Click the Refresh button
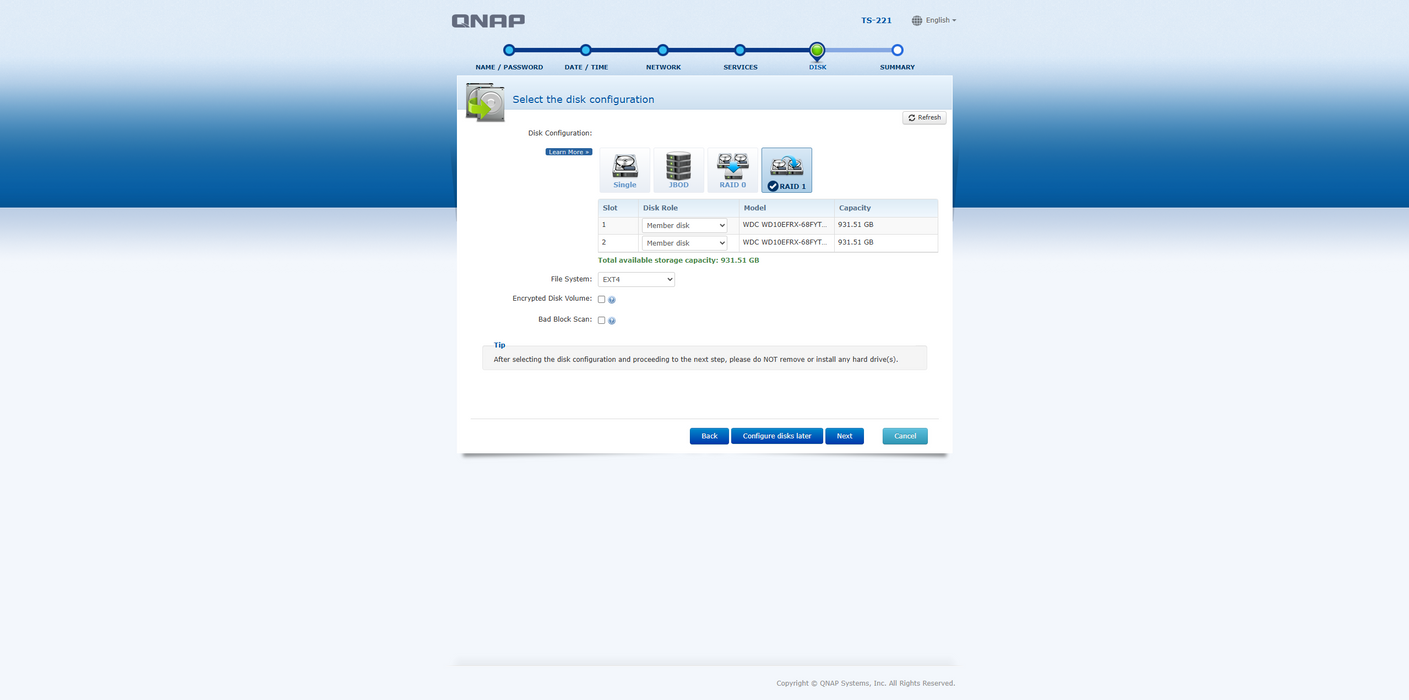This screenshot has width=1409, height=700. click(x=924, y=118)
